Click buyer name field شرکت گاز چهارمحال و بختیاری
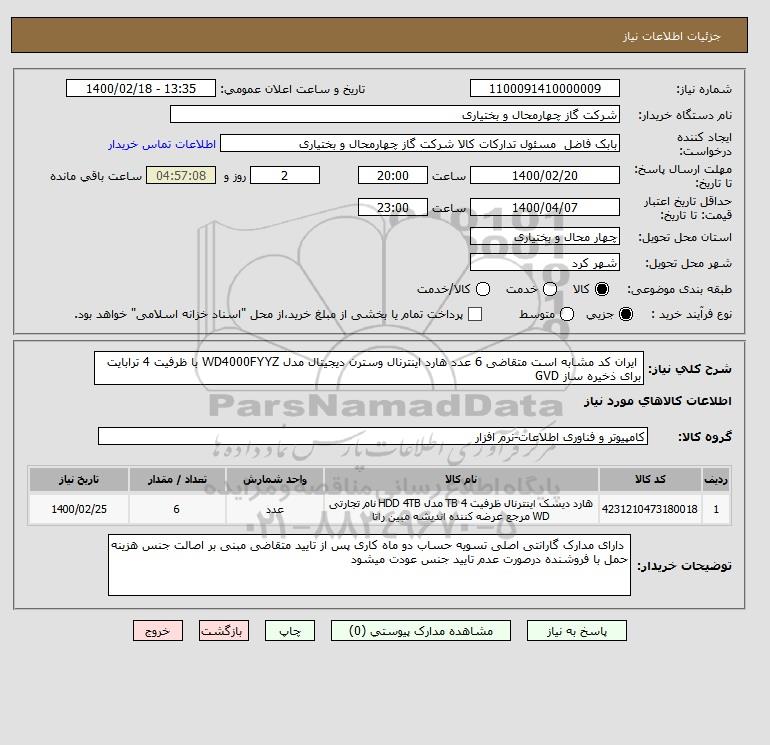 395,114
